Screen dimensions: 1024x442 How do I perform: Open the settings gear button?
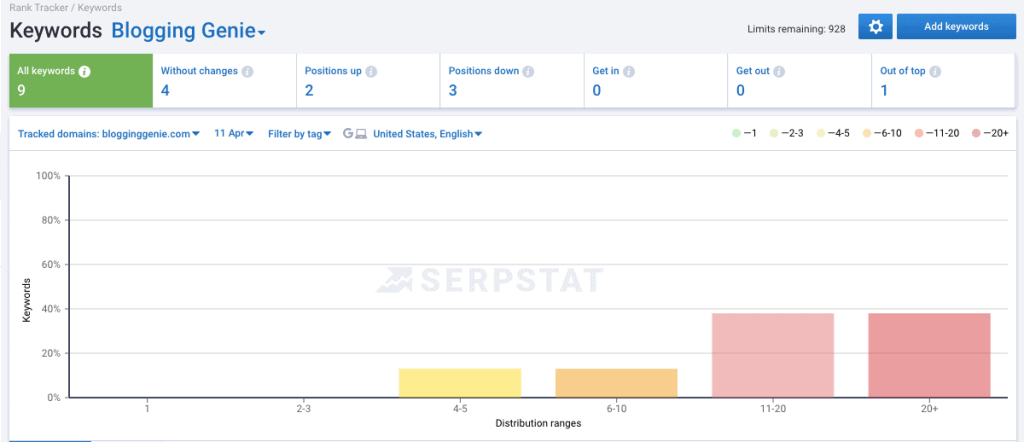coord(875,27)
